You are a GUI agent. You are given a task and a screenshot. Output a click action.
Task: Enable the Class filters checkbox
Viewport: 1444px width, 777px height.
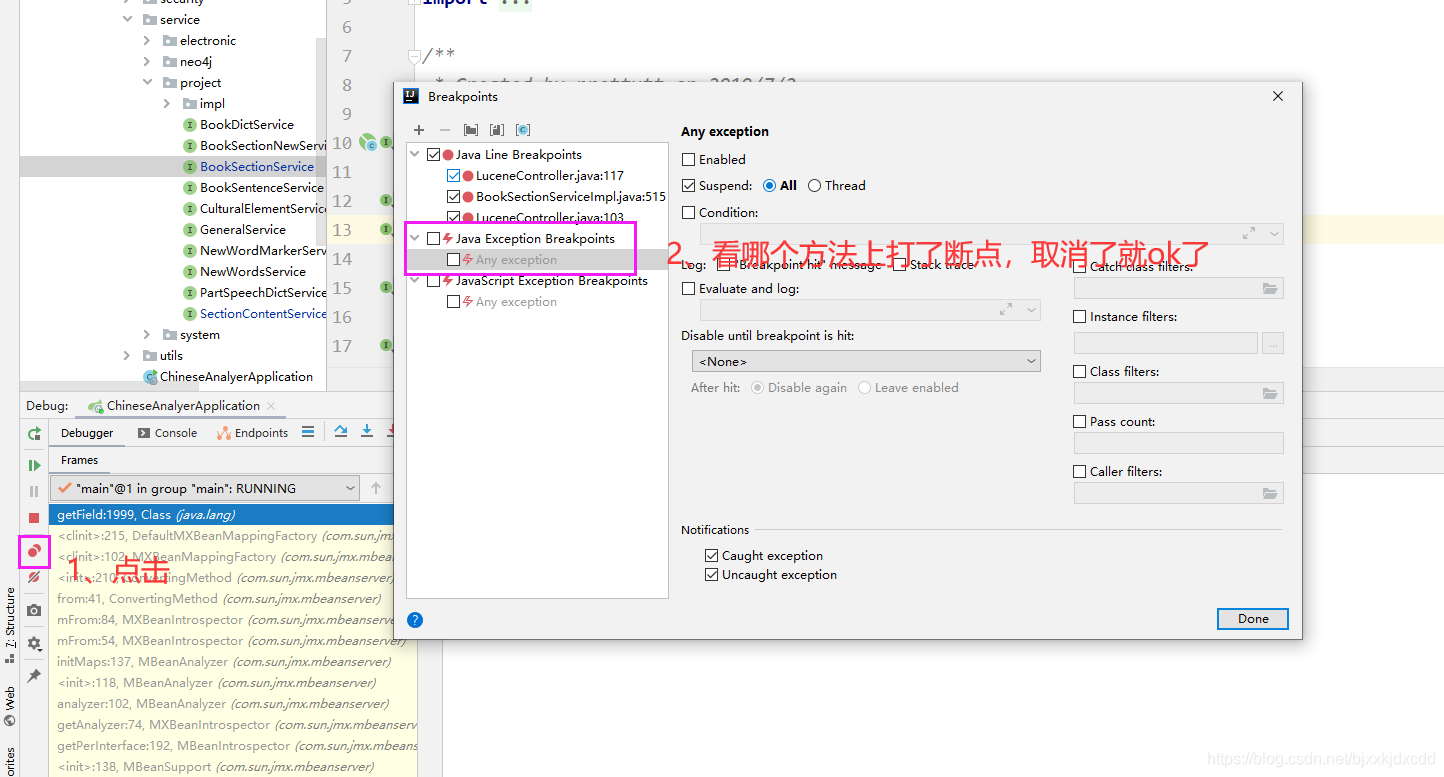pos(1079,371)
